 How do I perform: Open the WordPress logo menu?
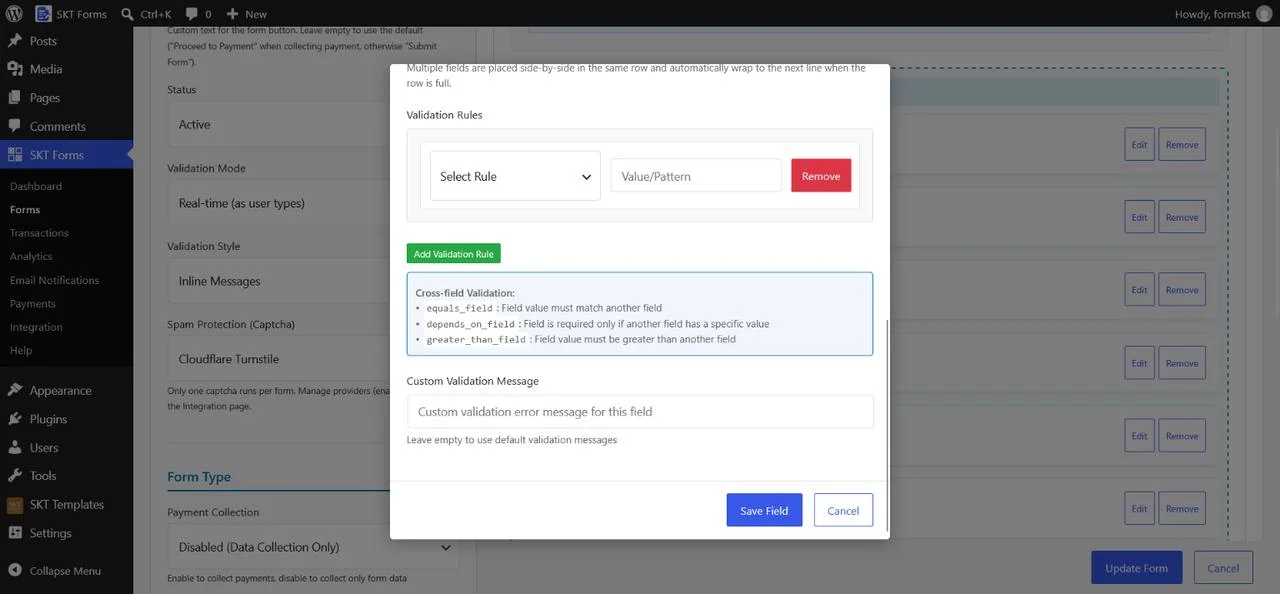click(x=14, y=14)
